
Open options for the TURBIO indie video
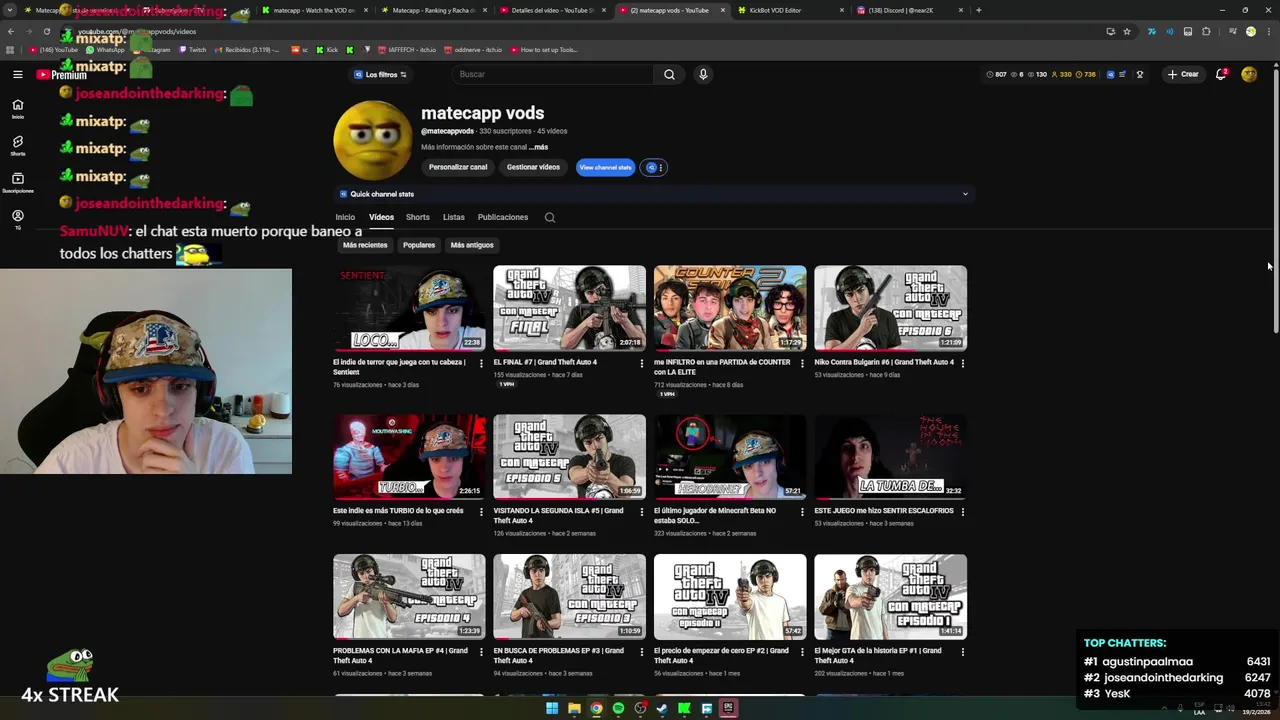tap(482, 512)
